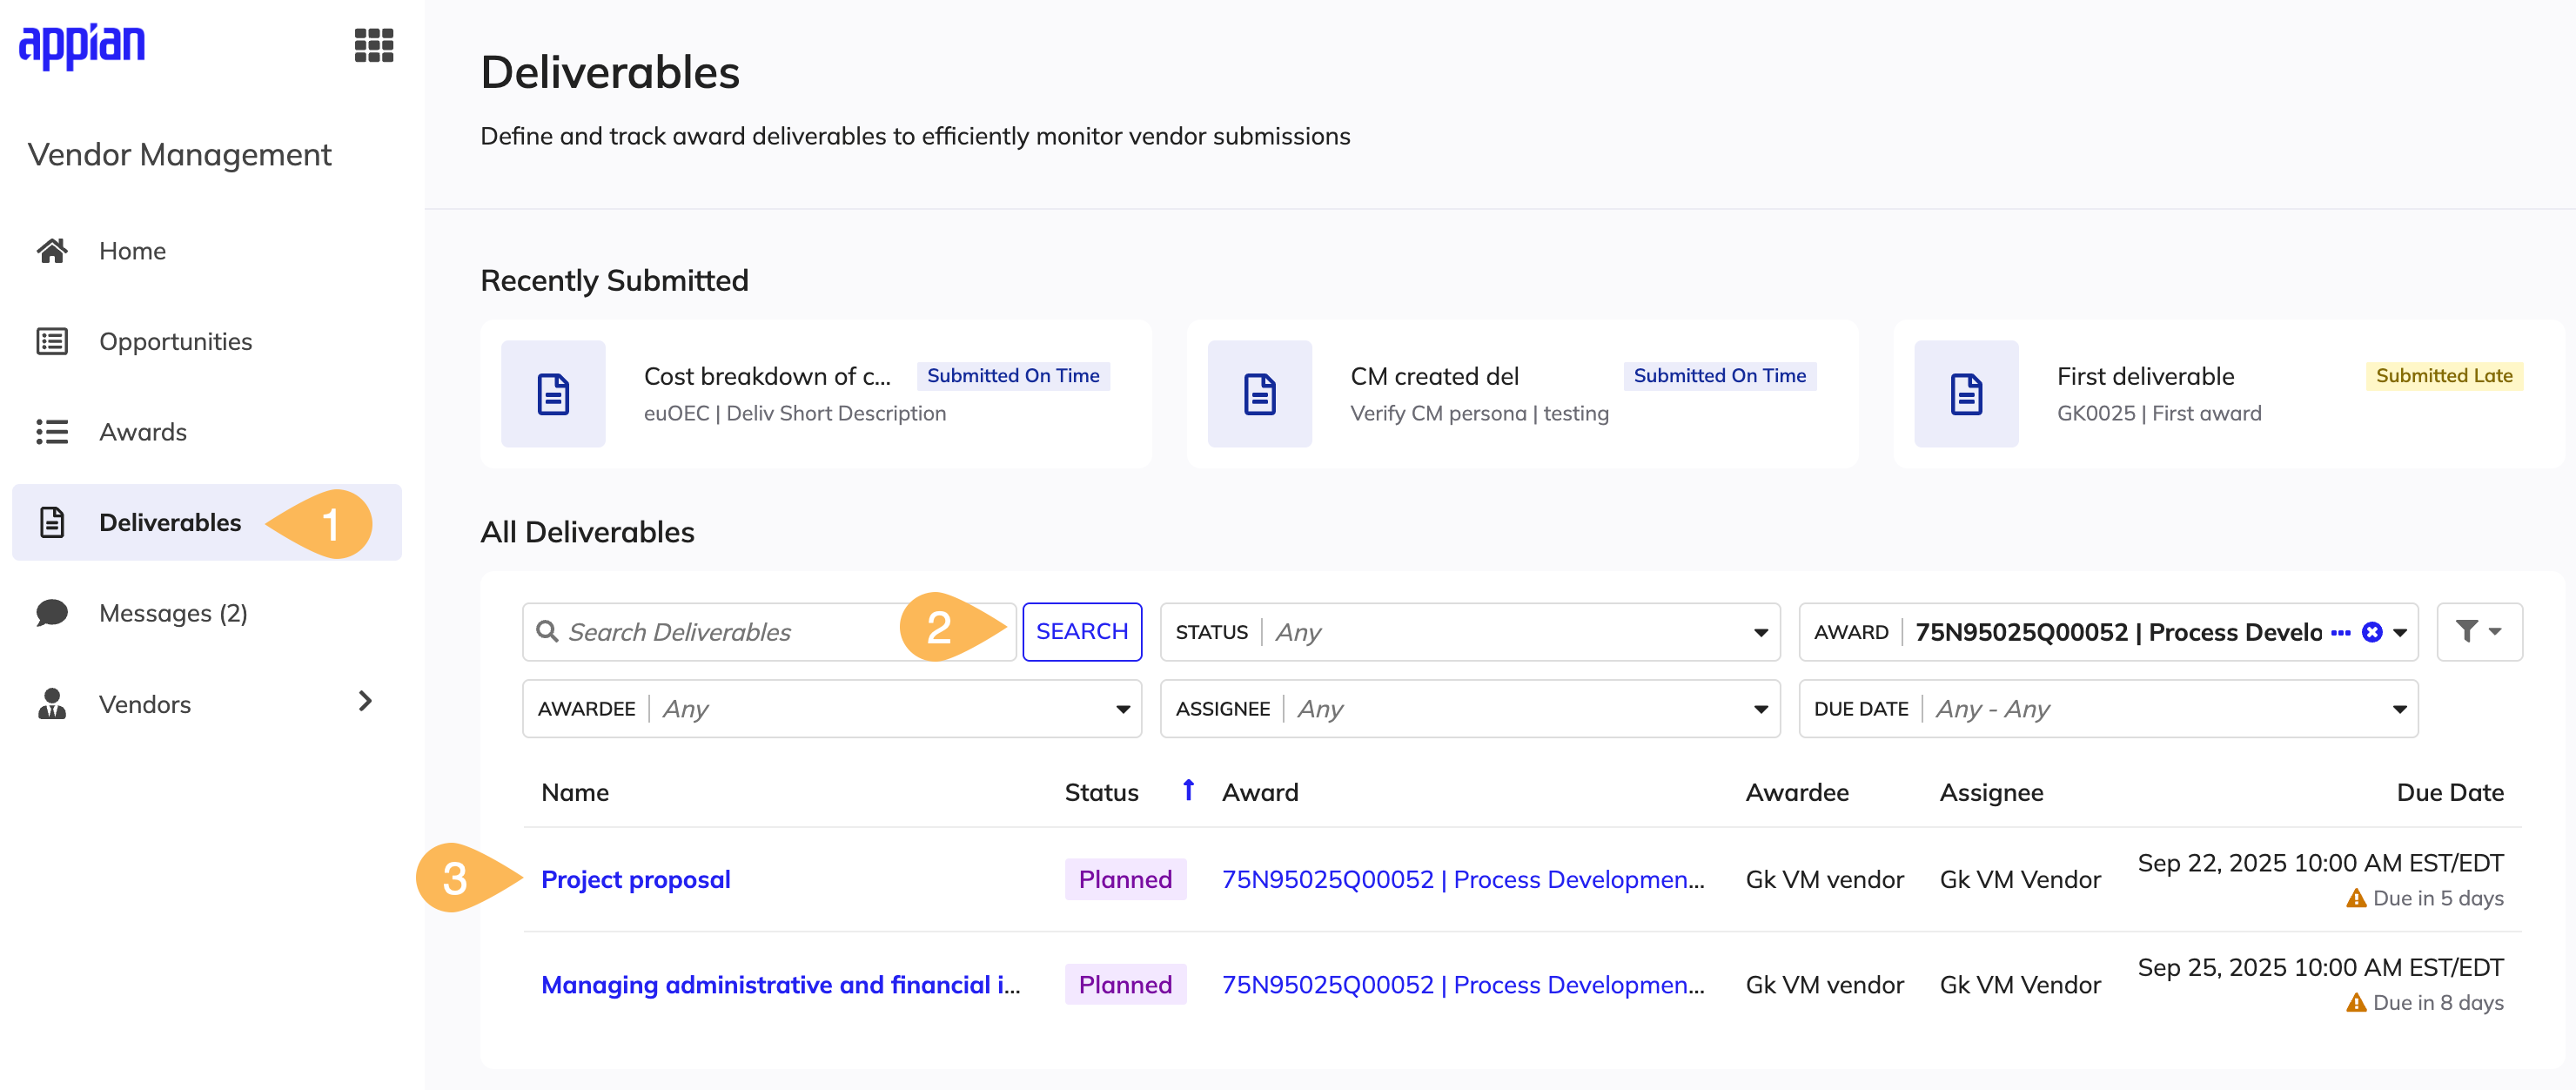
Task: Click the Search Deliverables input field
Action: click(769, 632)
